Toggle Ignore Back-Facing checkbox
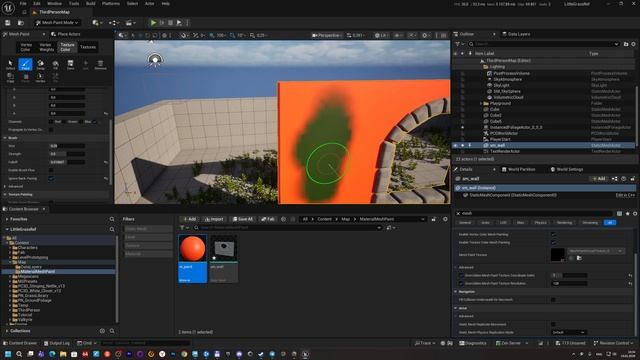 pyautogui.click(x=51, y=178)
